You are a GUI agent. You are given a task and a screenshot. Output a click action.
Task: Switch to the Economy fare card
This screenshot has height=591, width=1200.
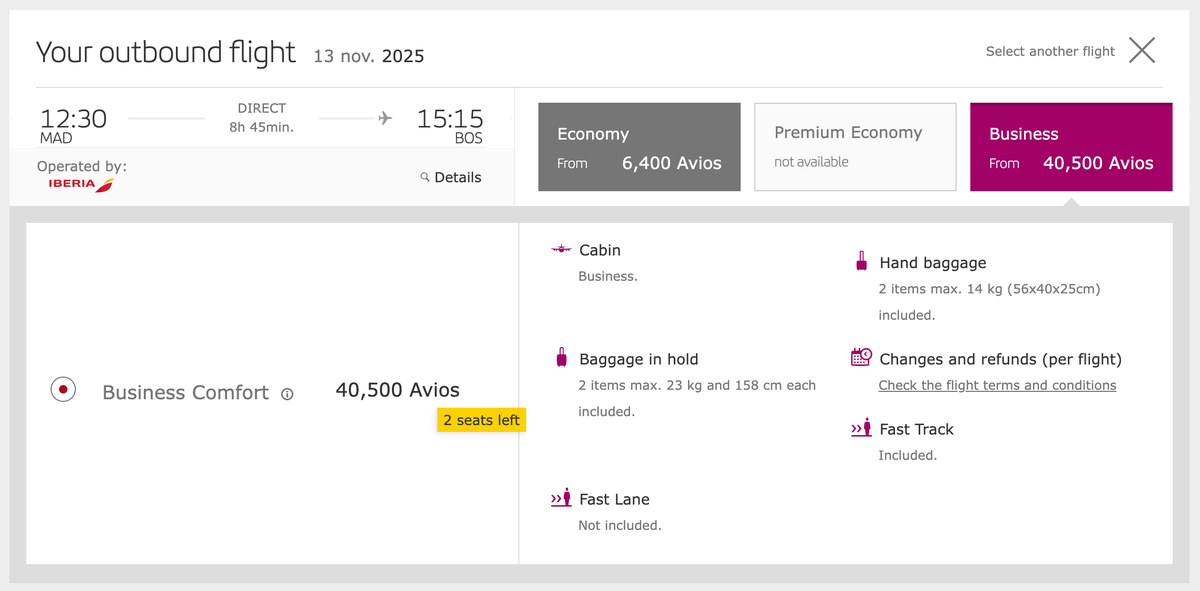coord(639,146)
